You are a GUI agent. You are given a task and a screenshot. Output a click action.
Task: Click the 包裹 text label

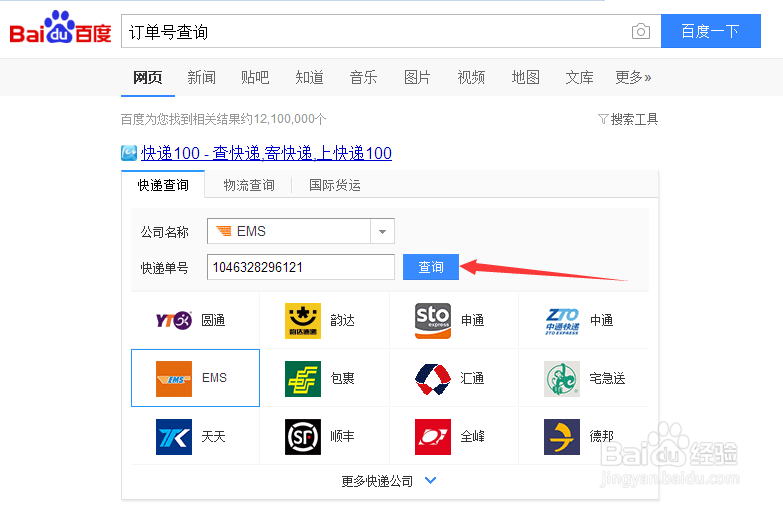click(x=343, y=378)
